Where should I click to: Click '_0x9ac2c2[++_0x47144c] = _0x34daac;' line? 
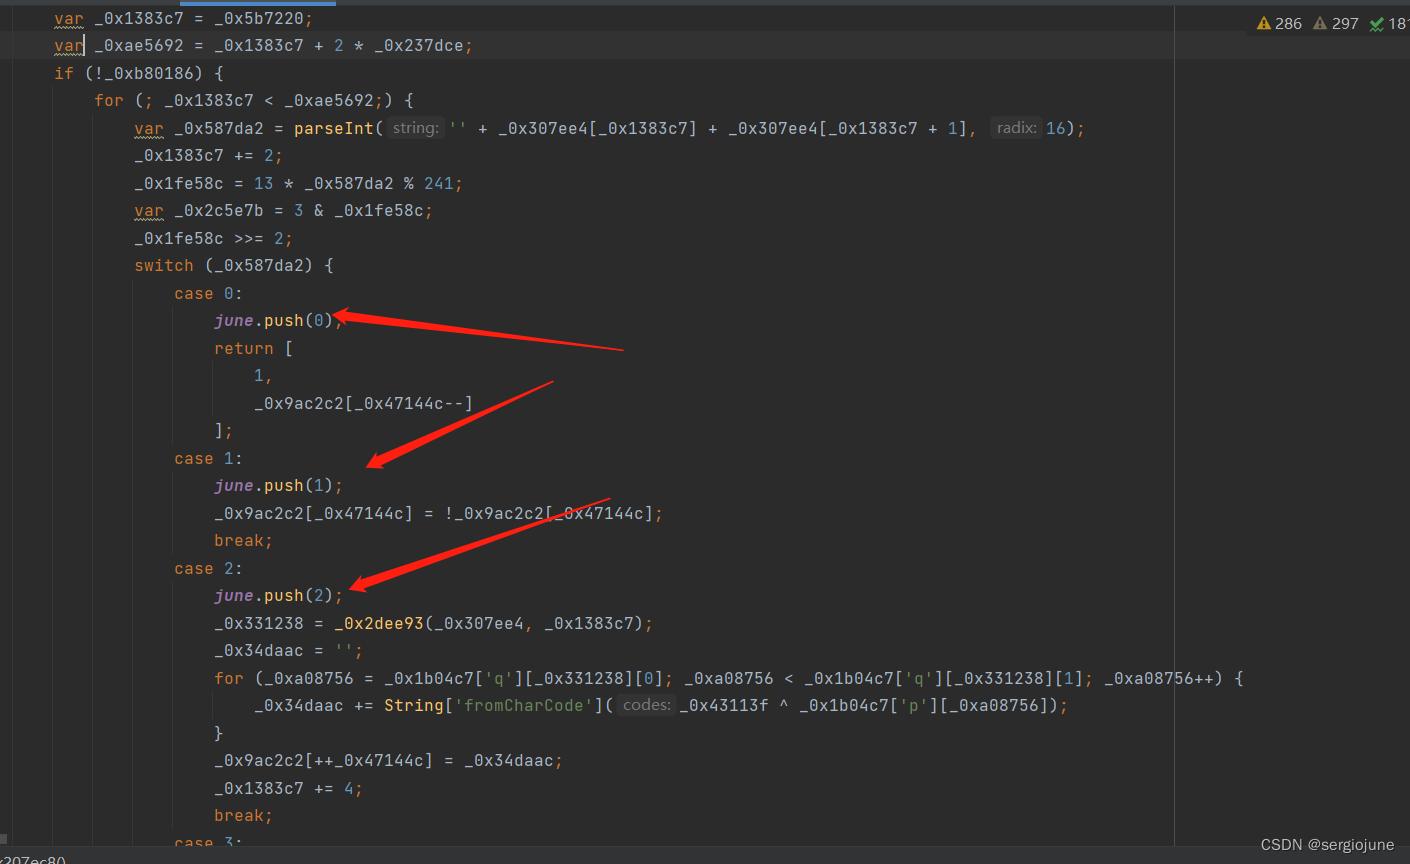388,761
